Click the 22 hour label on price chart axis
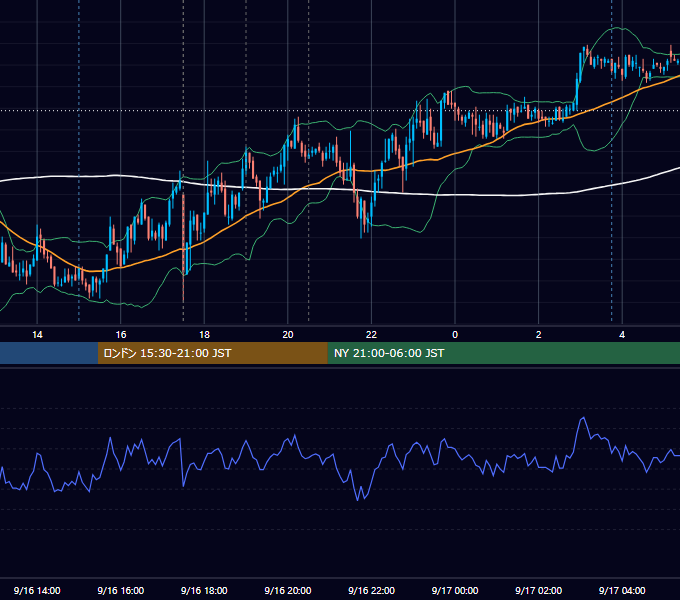Image resolution: width=680 pixels, height=600 pixels. (371, 335)
